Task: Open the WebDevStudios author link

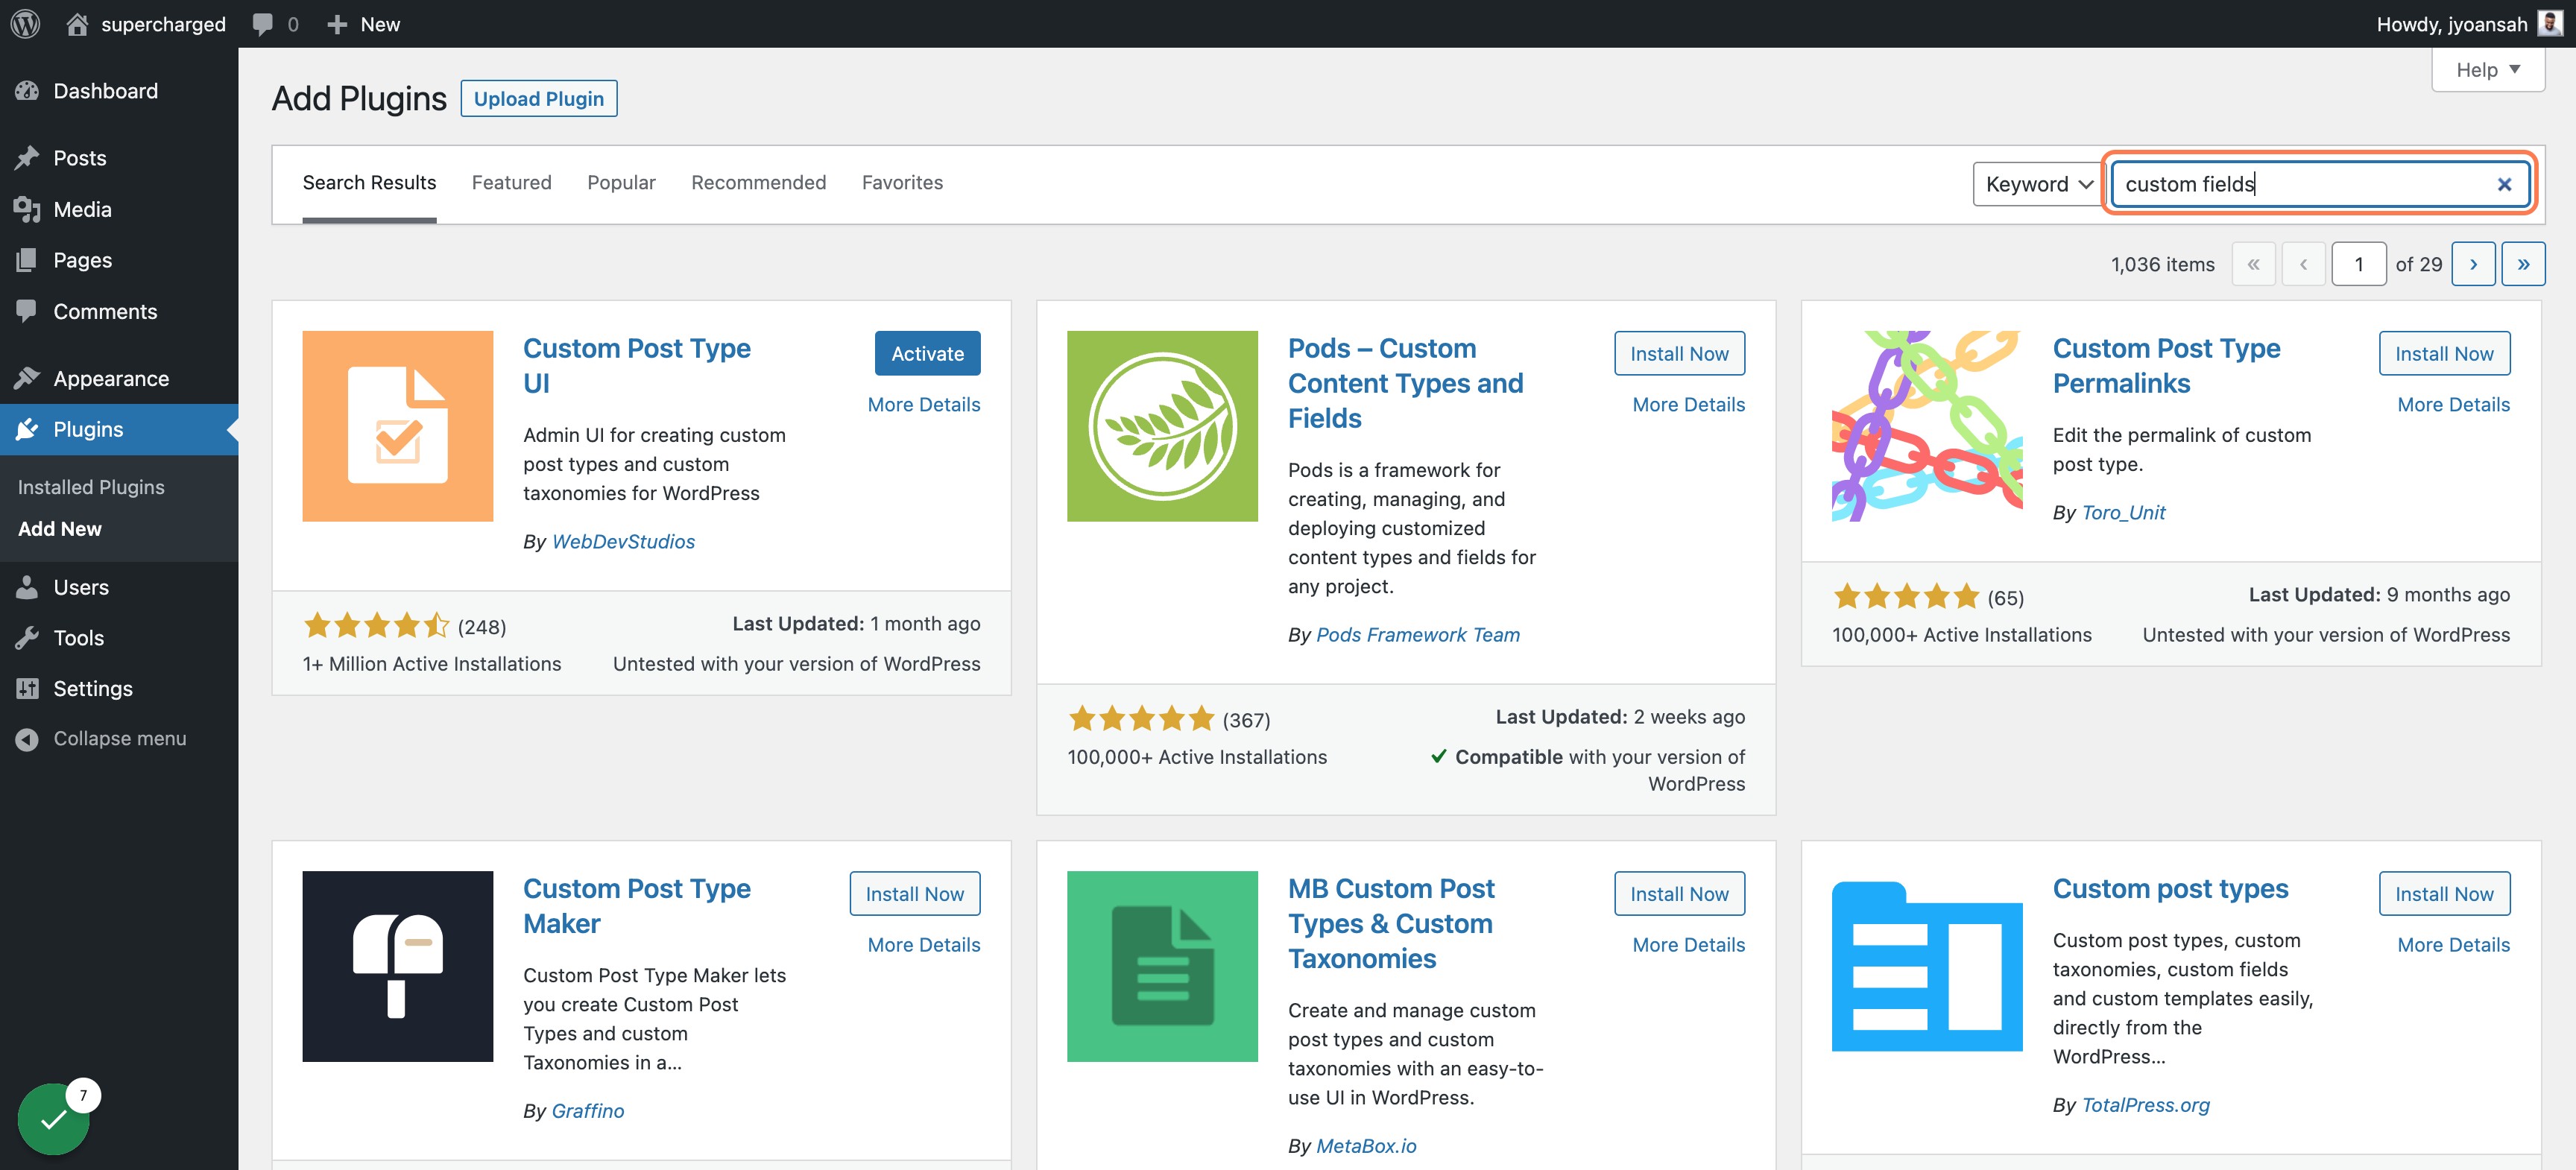Action: pyautogui.click(x=623, y=541)
